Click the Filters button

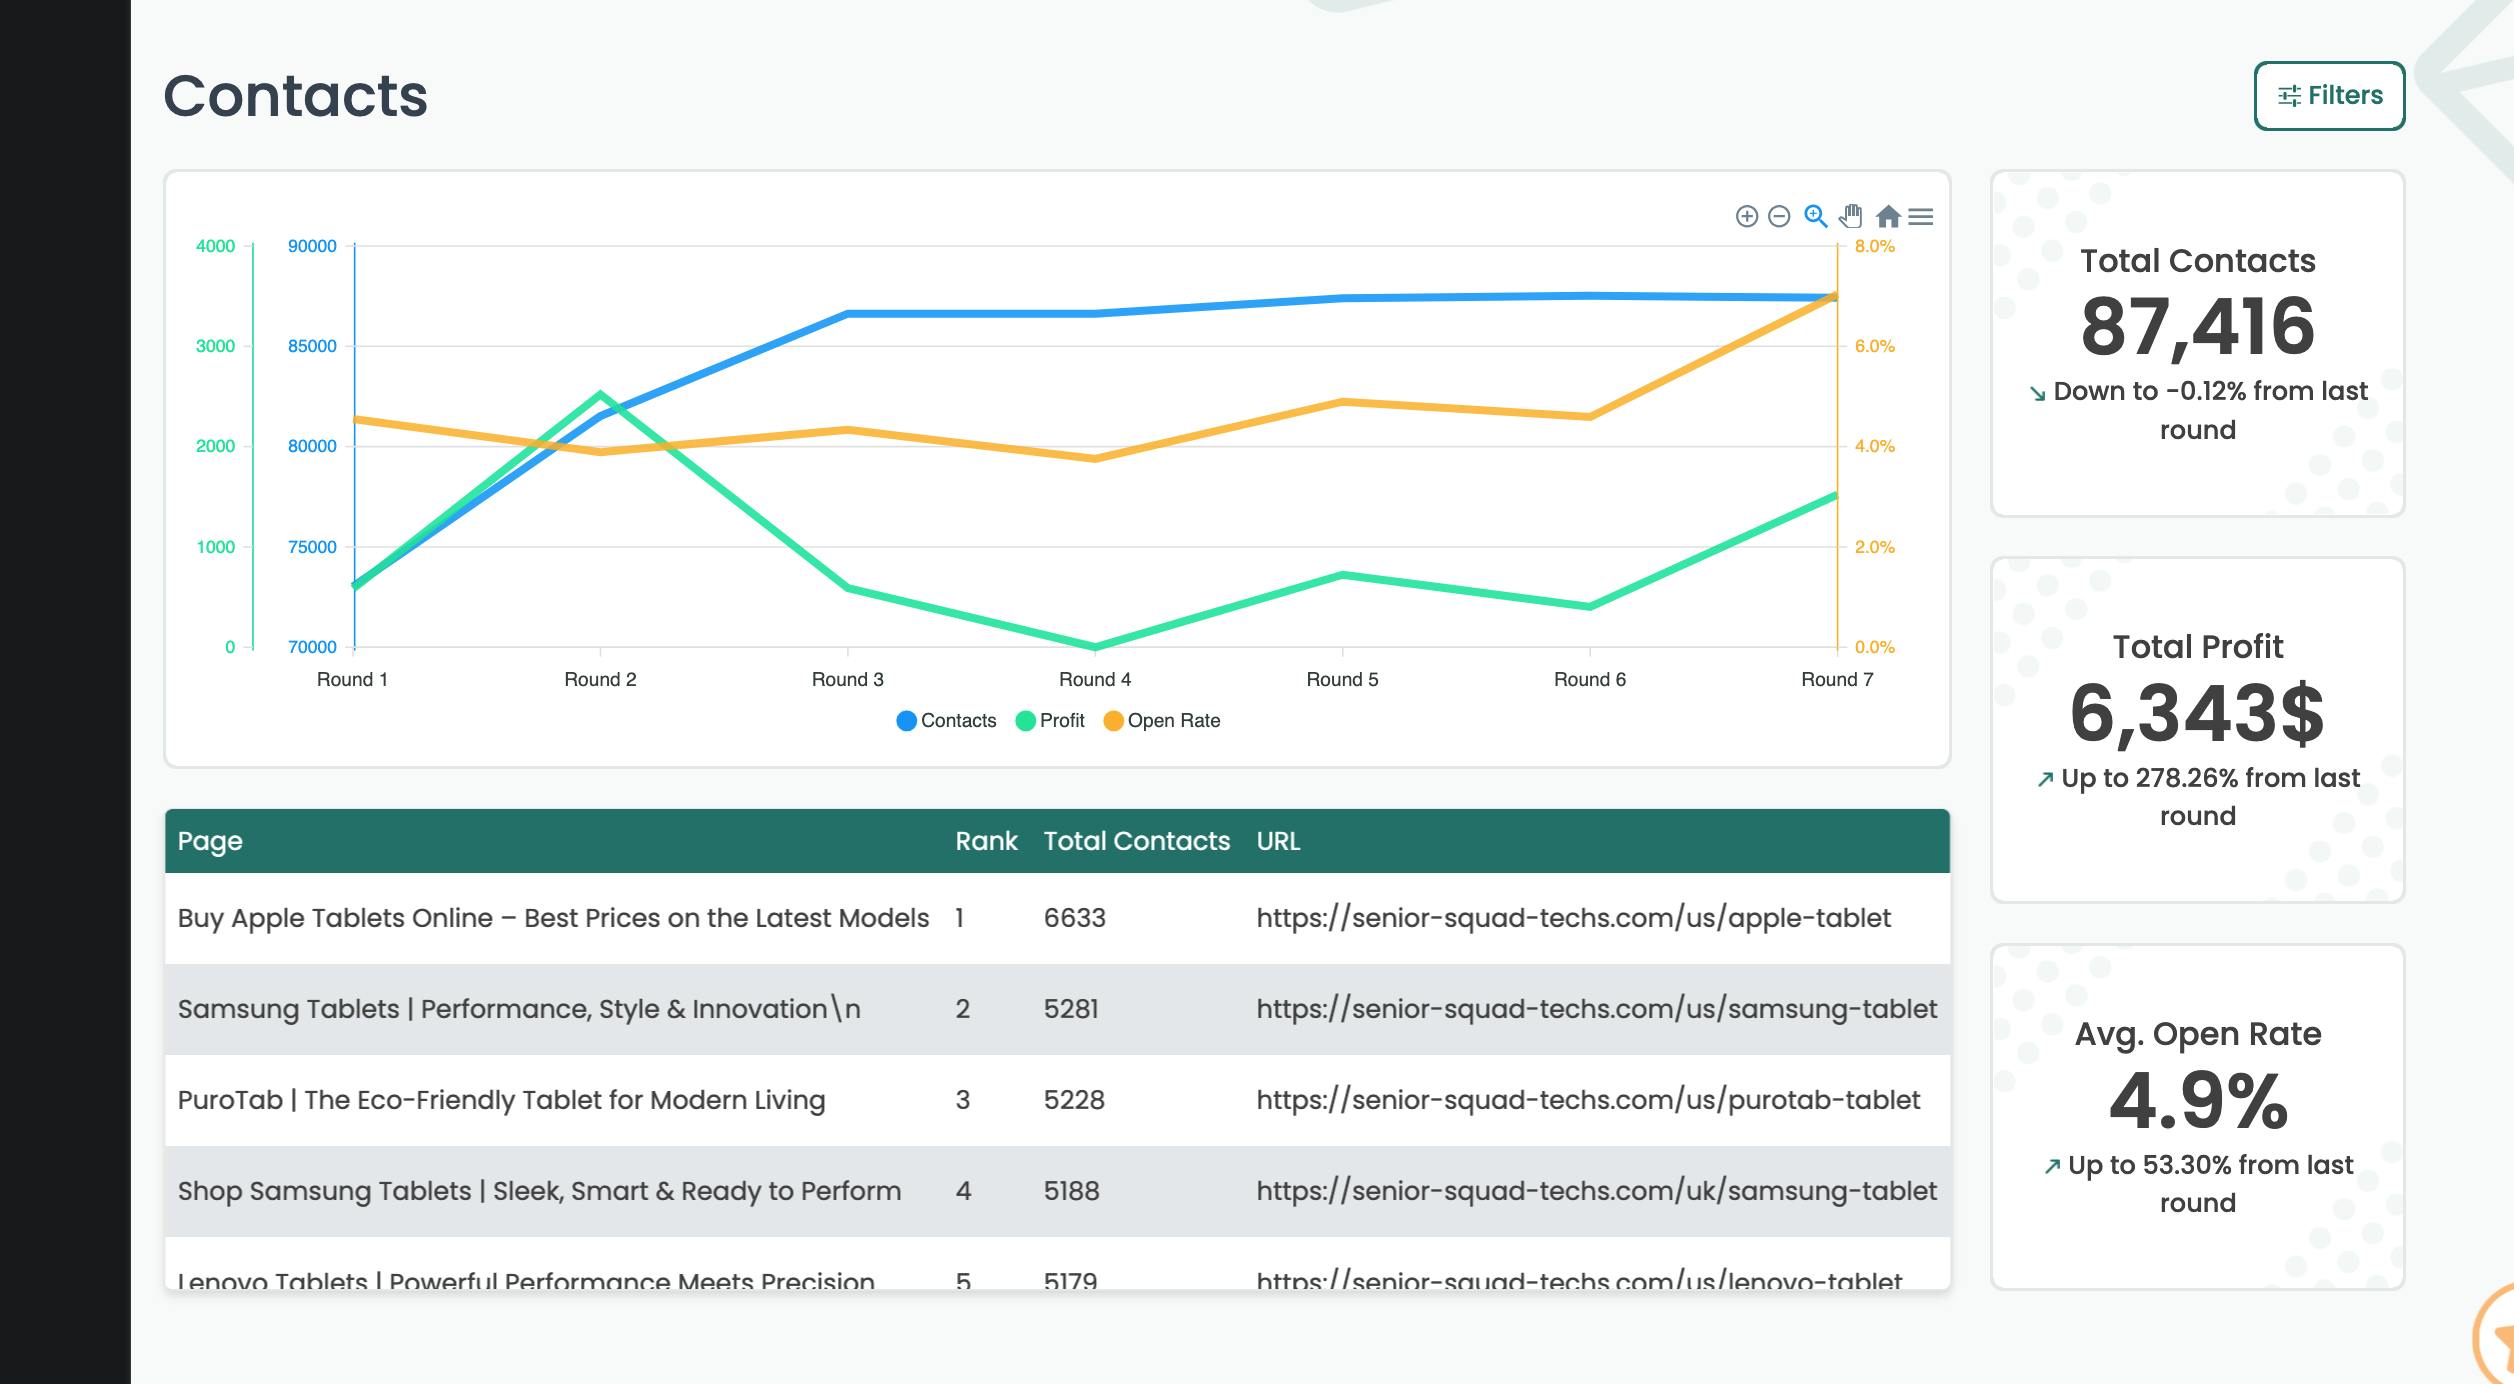[2330, 95]
